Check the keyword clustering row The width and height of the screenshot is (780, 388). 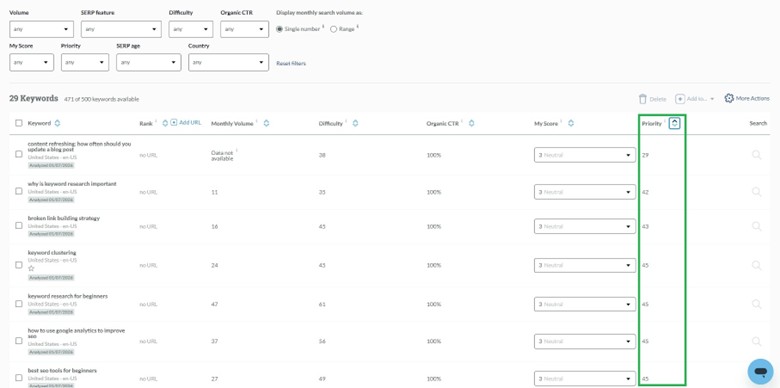[x=19, y=265]
